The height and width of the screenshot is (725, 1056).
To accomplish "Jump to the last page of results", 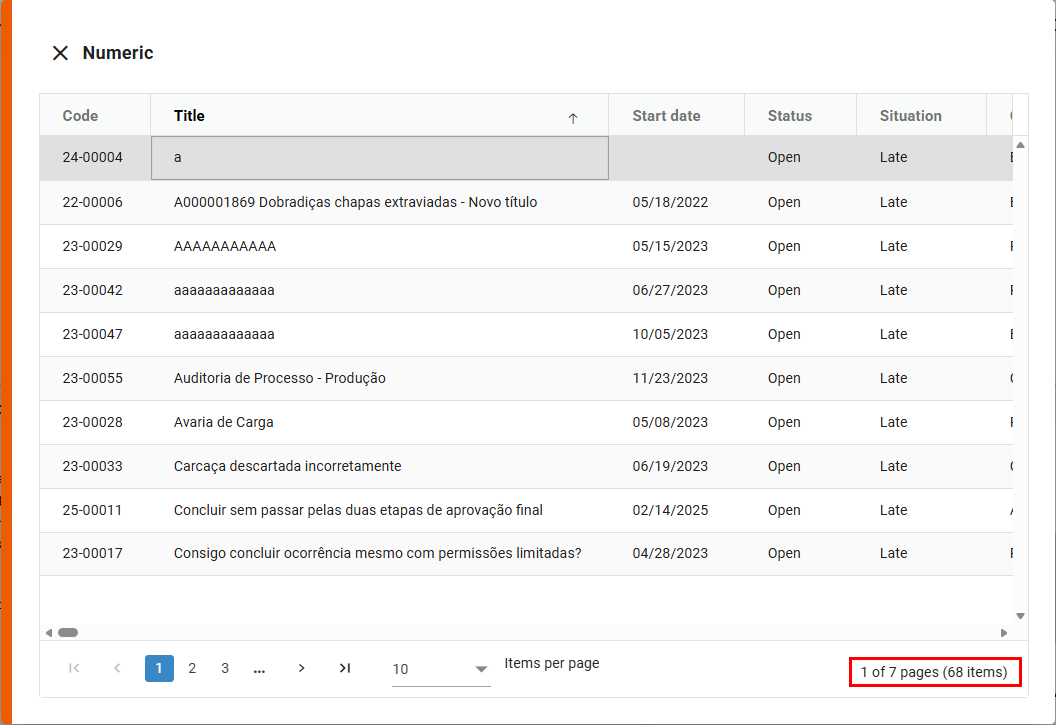I will point(345,668).
